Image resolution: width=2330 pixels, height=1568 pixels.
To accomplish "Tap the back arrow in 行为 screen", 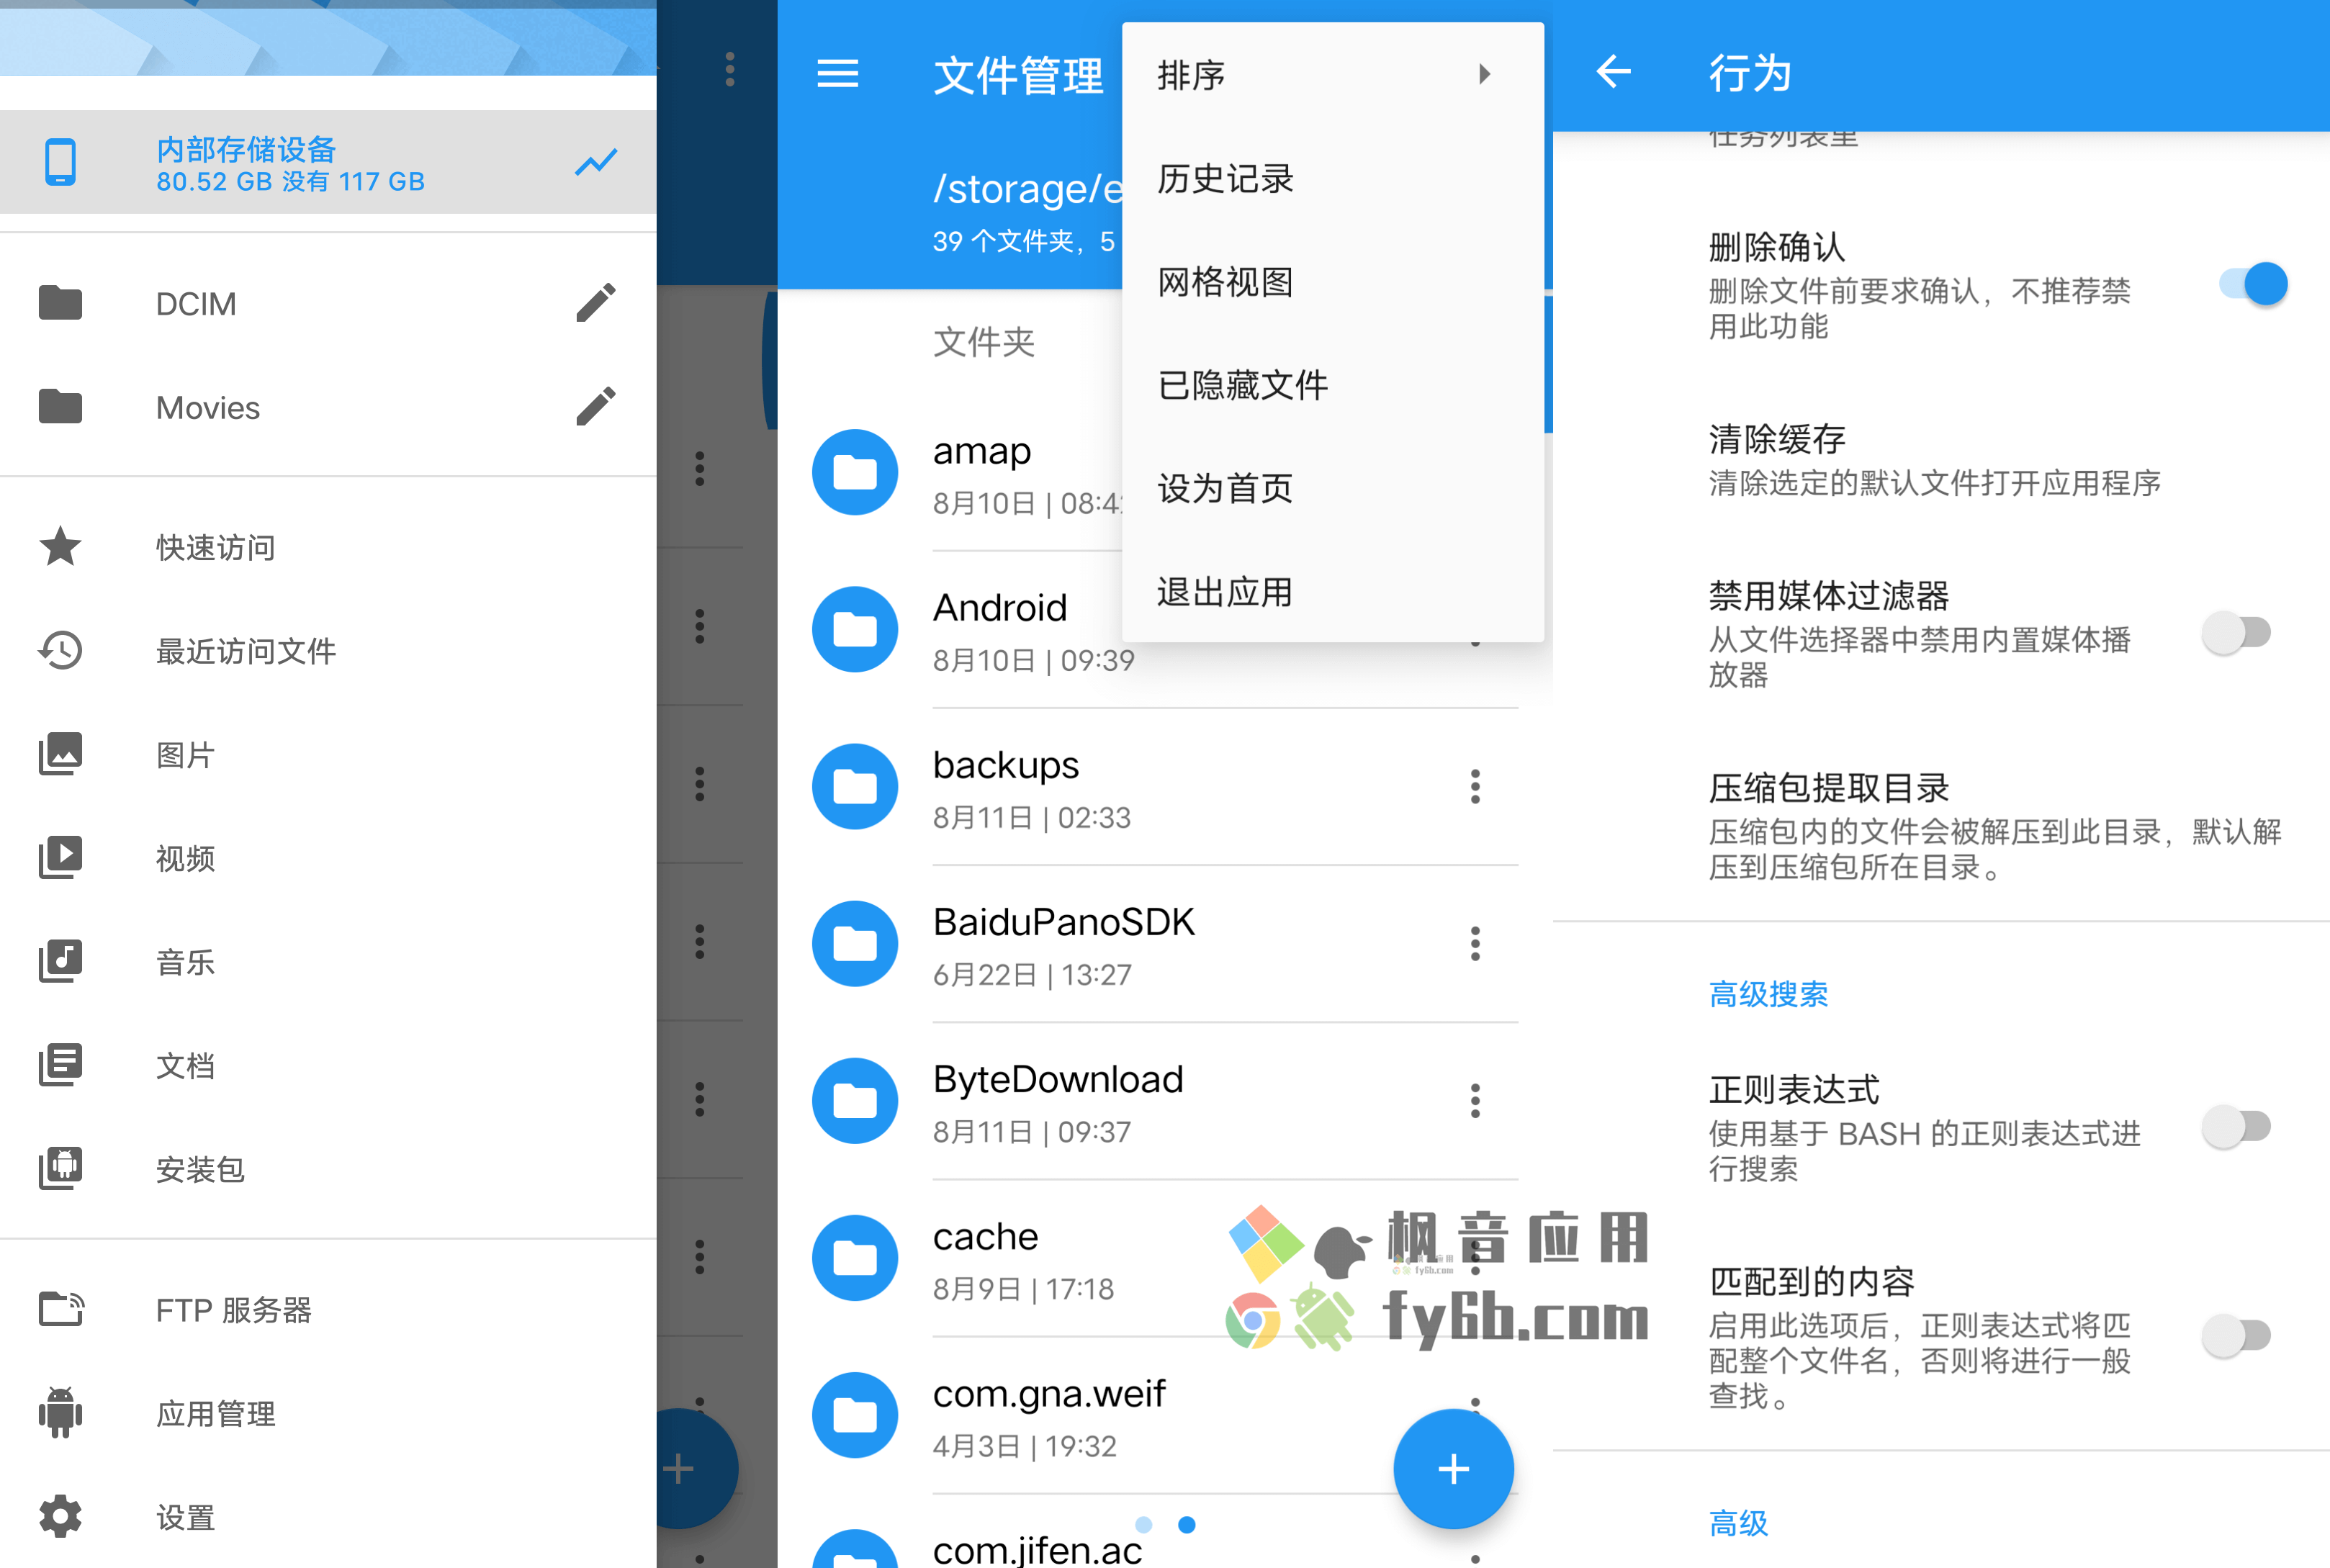I will [1613, 72].
